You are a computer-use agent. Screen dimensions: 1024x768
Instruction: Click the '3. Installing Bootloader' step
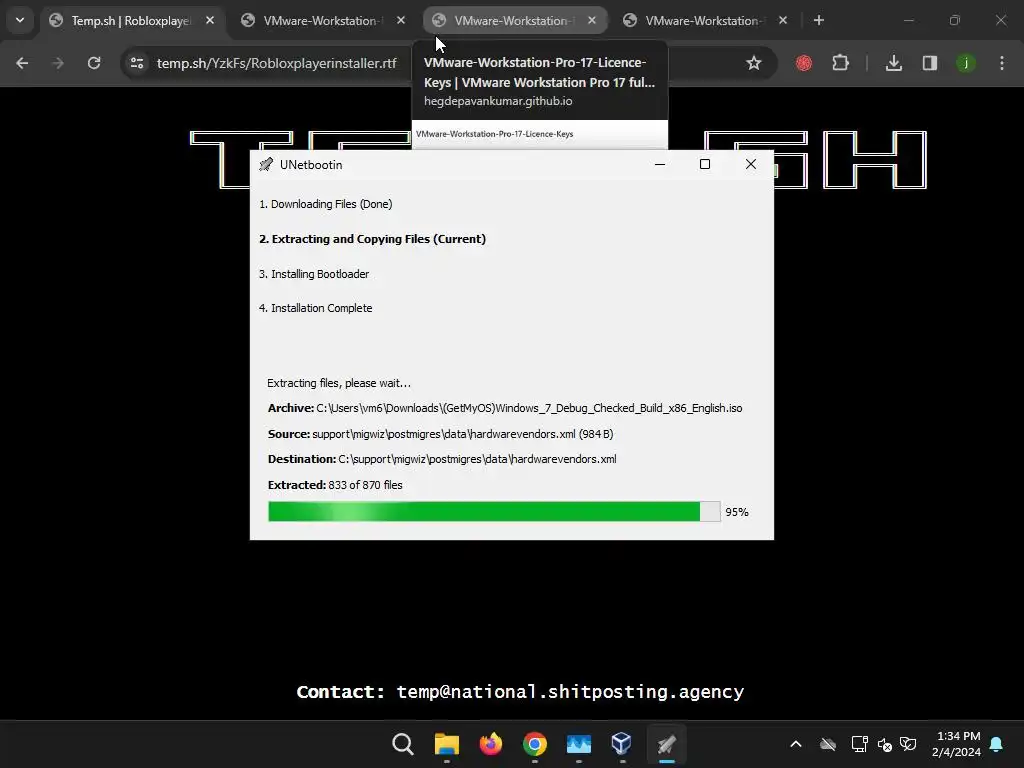(x=313, y=274)
